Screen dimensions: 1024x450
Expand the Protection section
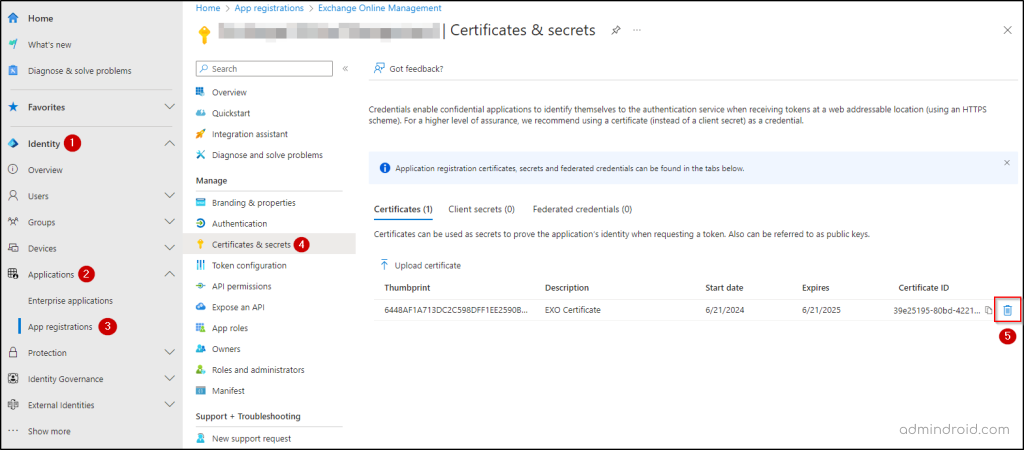click(x=169, y=353)
